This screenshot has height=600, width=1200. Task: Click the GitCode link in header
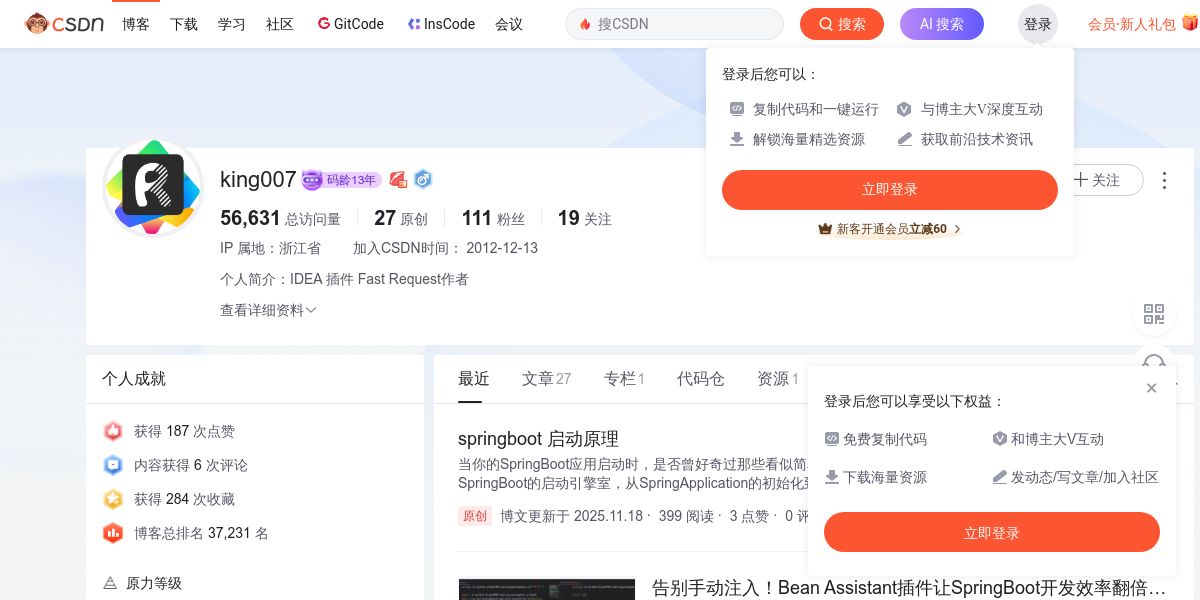pyautogui.click(x=351, y=23)
